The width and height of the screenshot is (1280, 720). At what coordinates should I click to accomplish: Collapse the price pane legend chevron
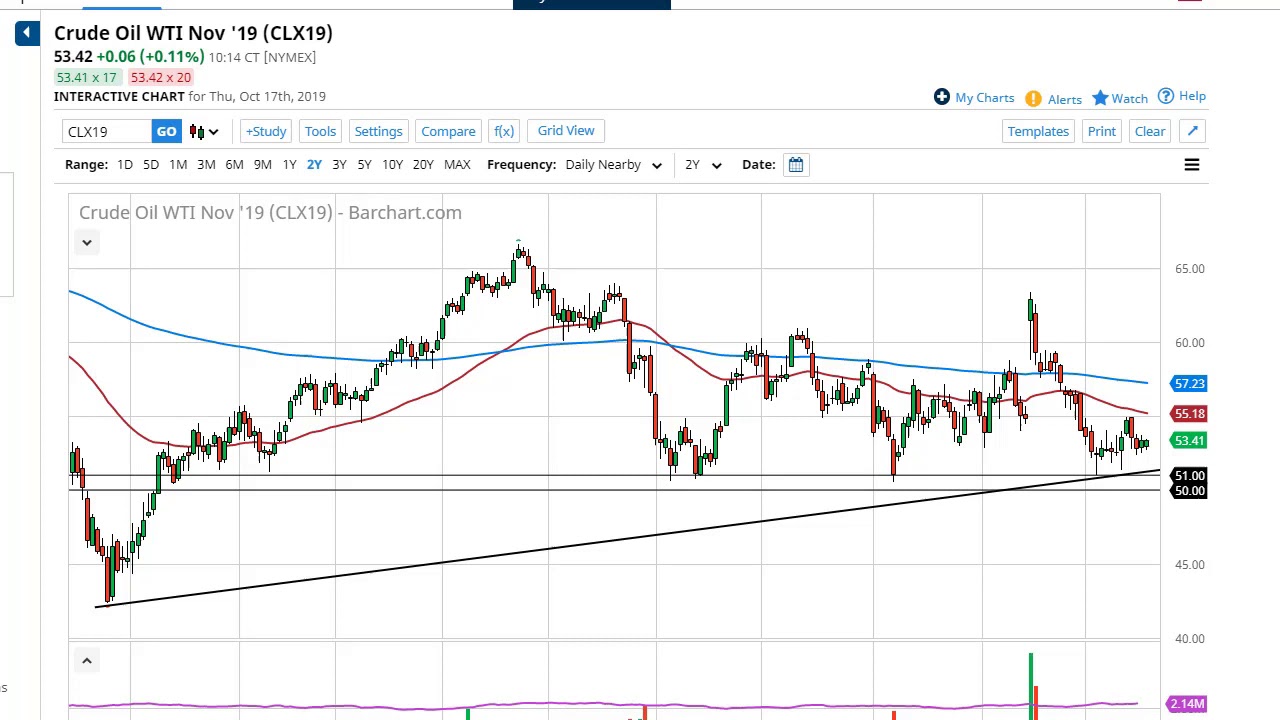click(86, 243)
